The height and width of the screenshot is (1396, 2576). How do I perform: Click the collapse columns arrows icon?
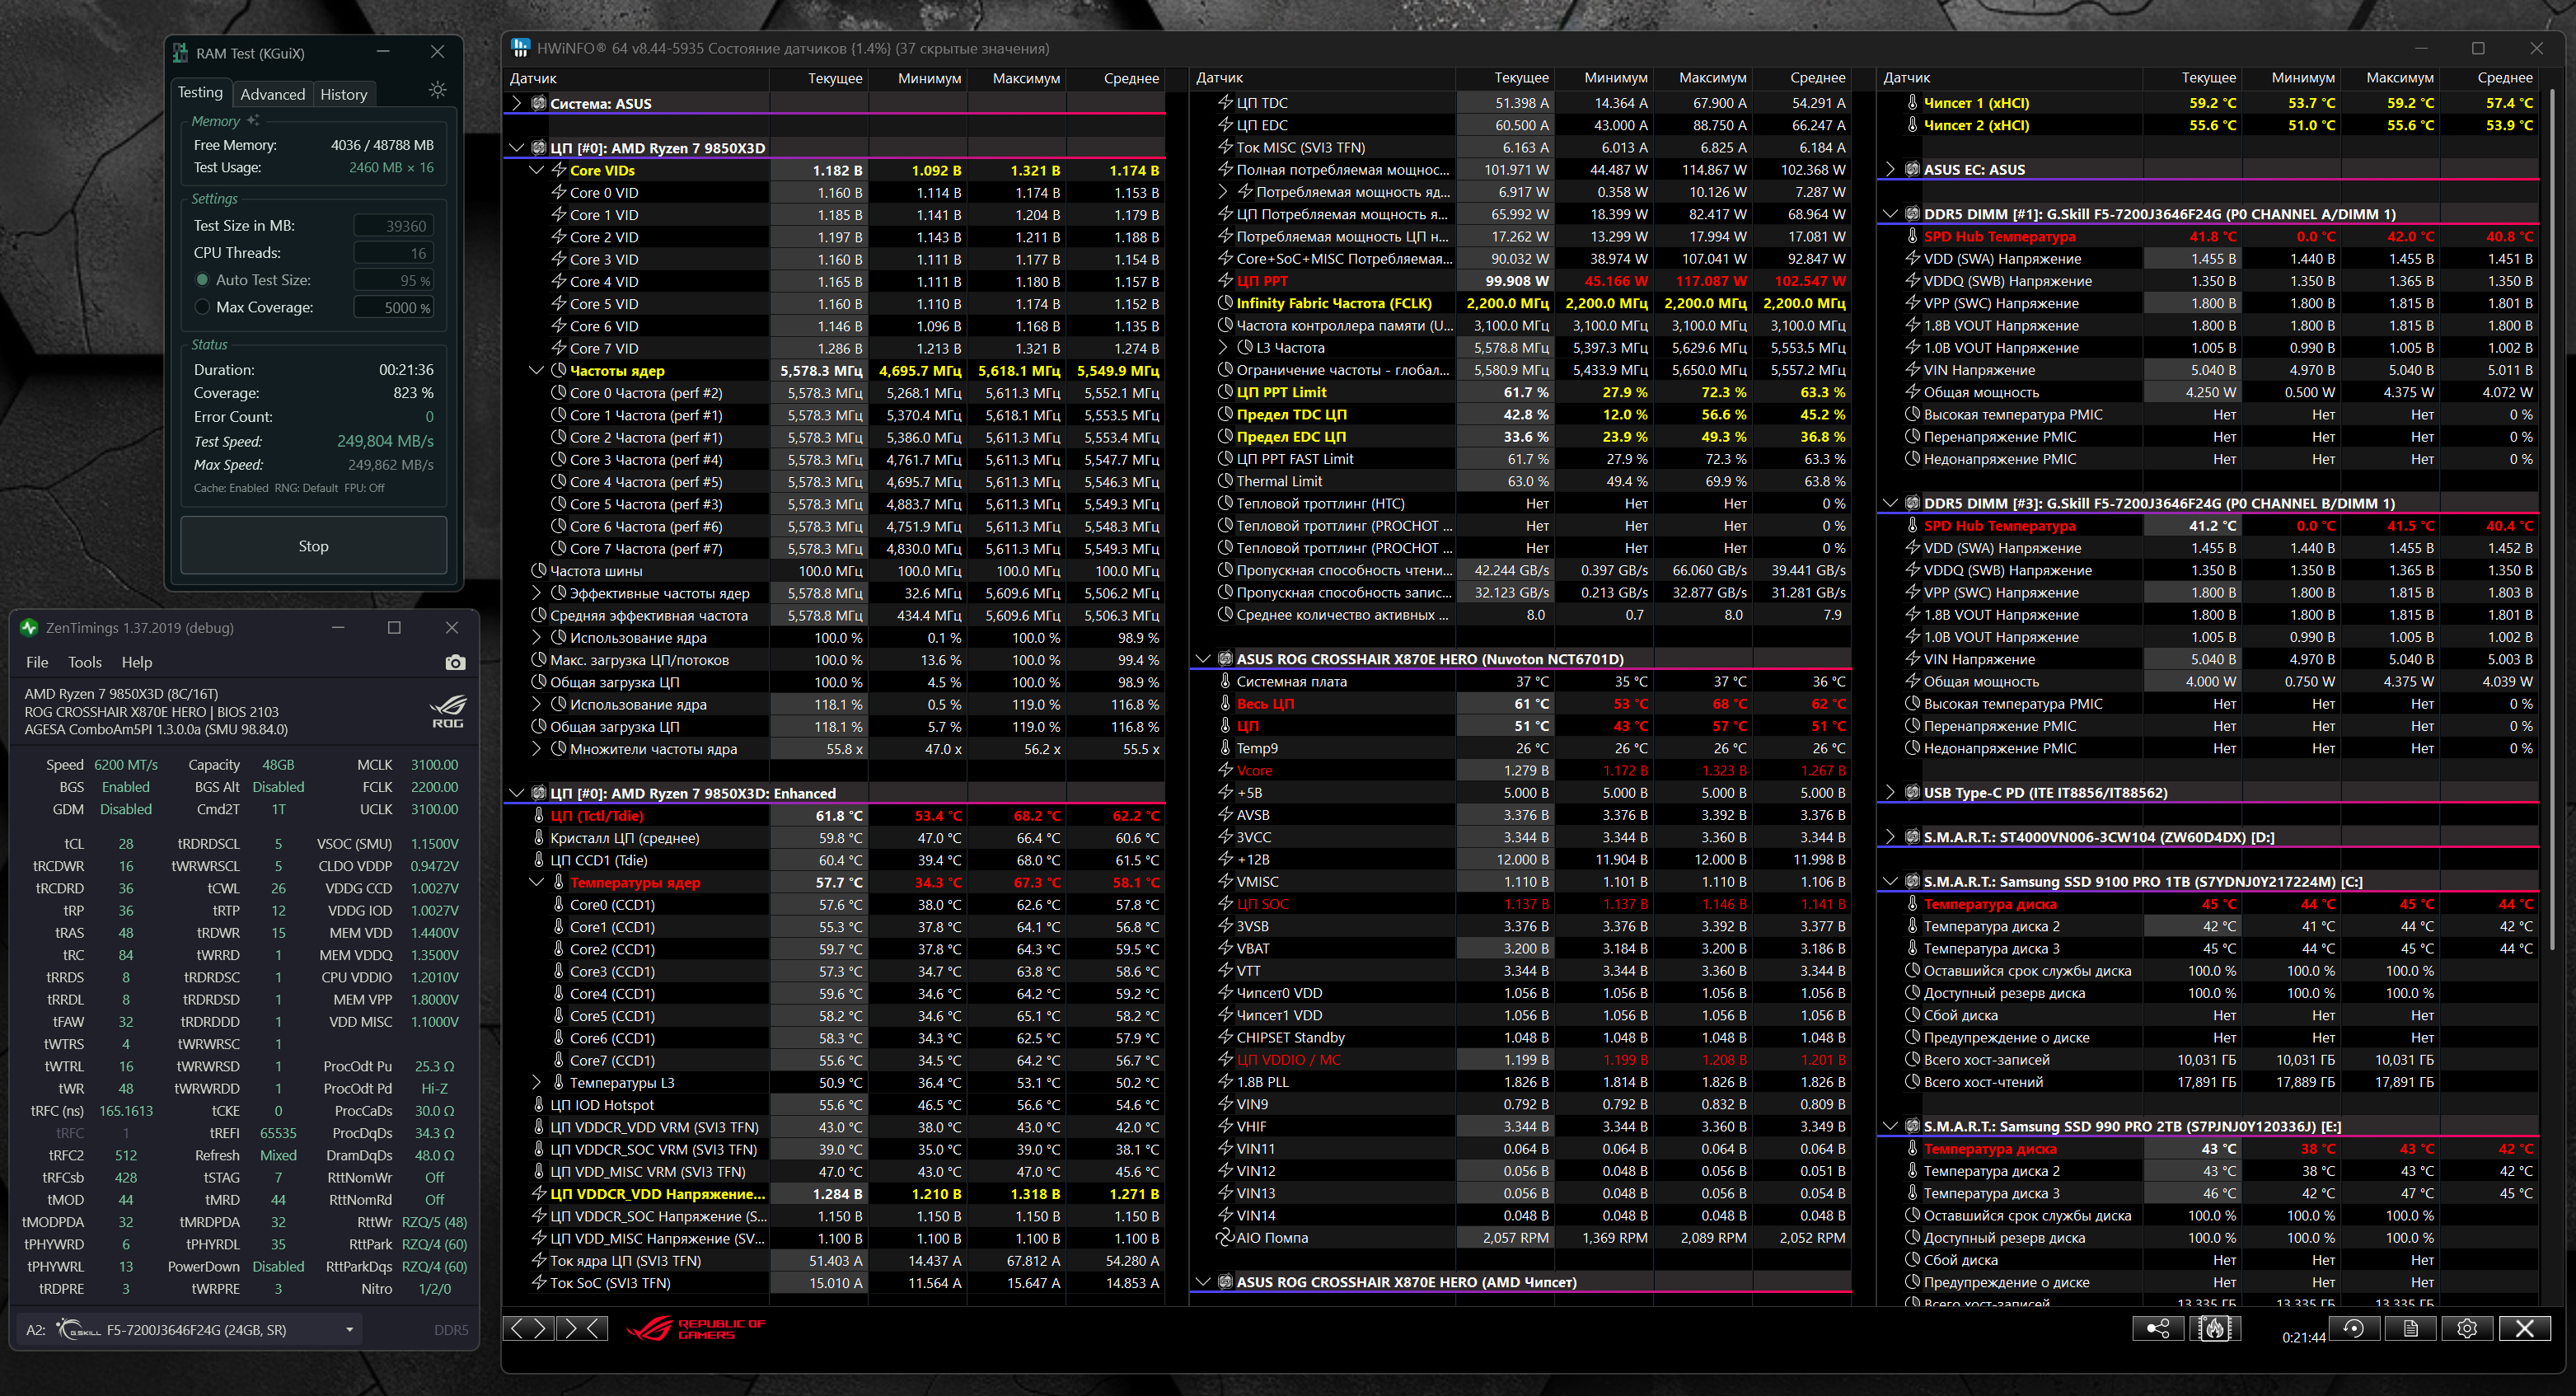(x=582, y=1328)
